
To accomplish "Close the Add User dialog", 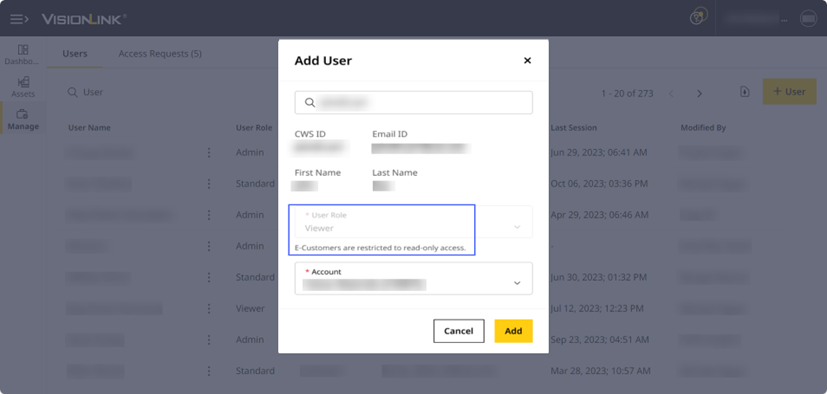I will click(x=527, y=61).
